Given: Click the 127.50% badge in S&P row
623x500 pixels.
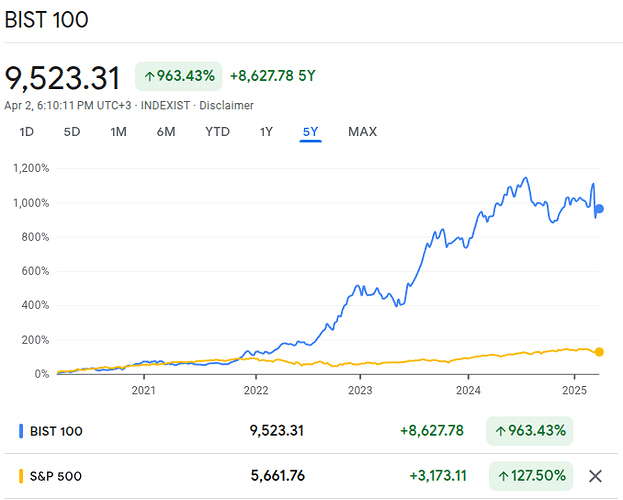Looking at the screenshot, I should point(531,476).
